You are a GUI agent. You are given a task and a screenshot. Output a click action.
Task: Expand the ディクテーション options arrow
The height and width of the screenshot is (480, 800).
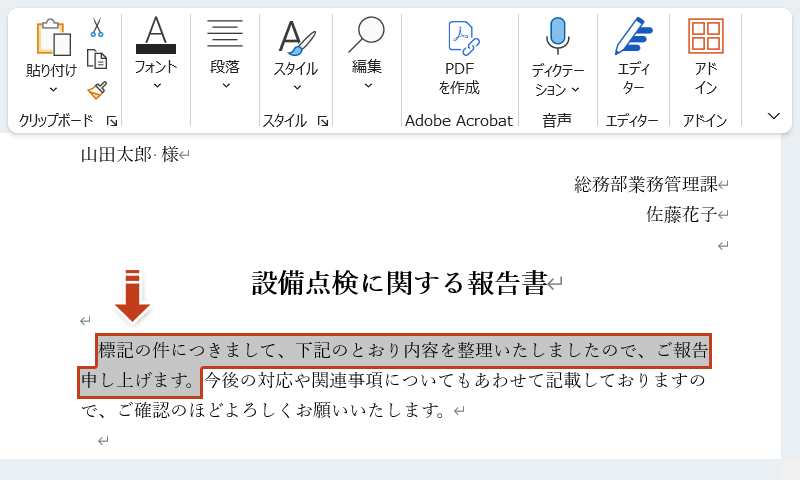[x=576, y=90]
